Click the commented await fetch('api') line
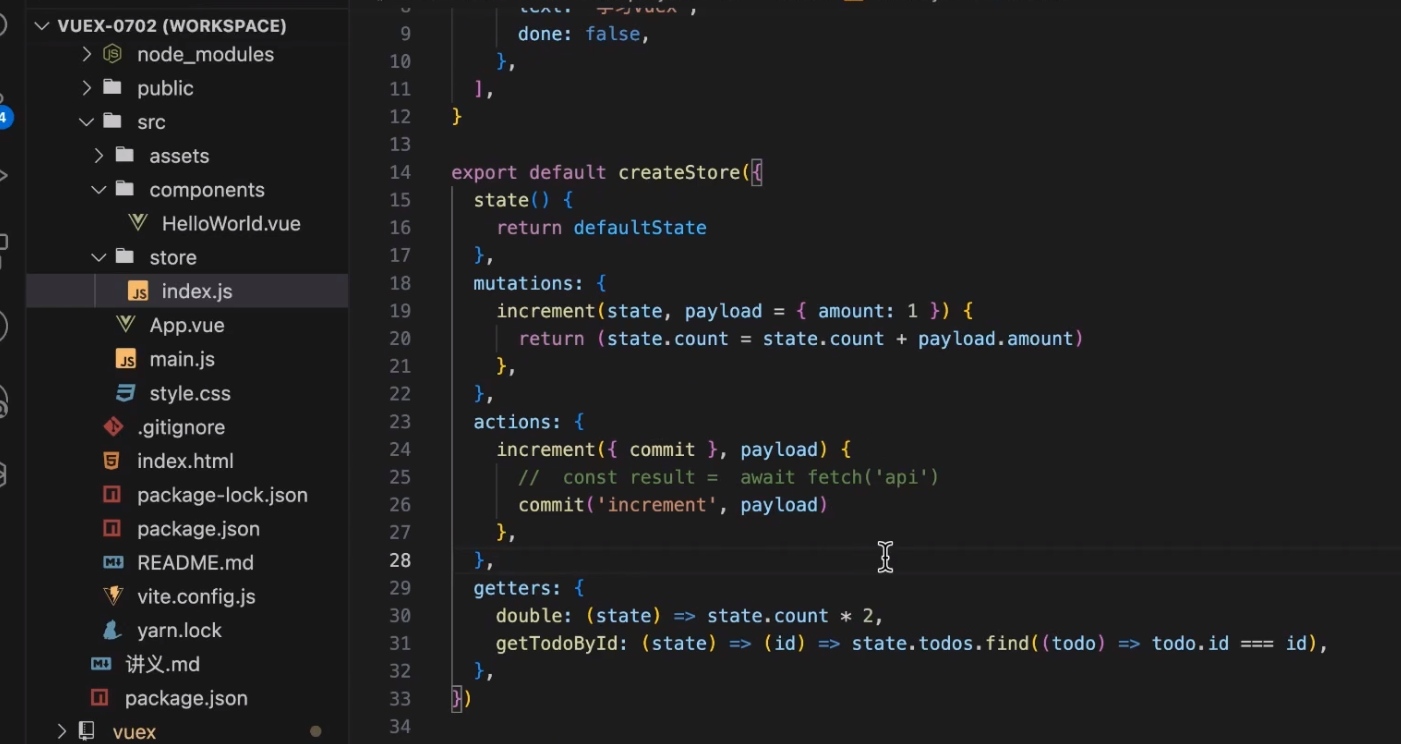The height and width of the screenshot is (744, 1401). [x=729, y=477]
